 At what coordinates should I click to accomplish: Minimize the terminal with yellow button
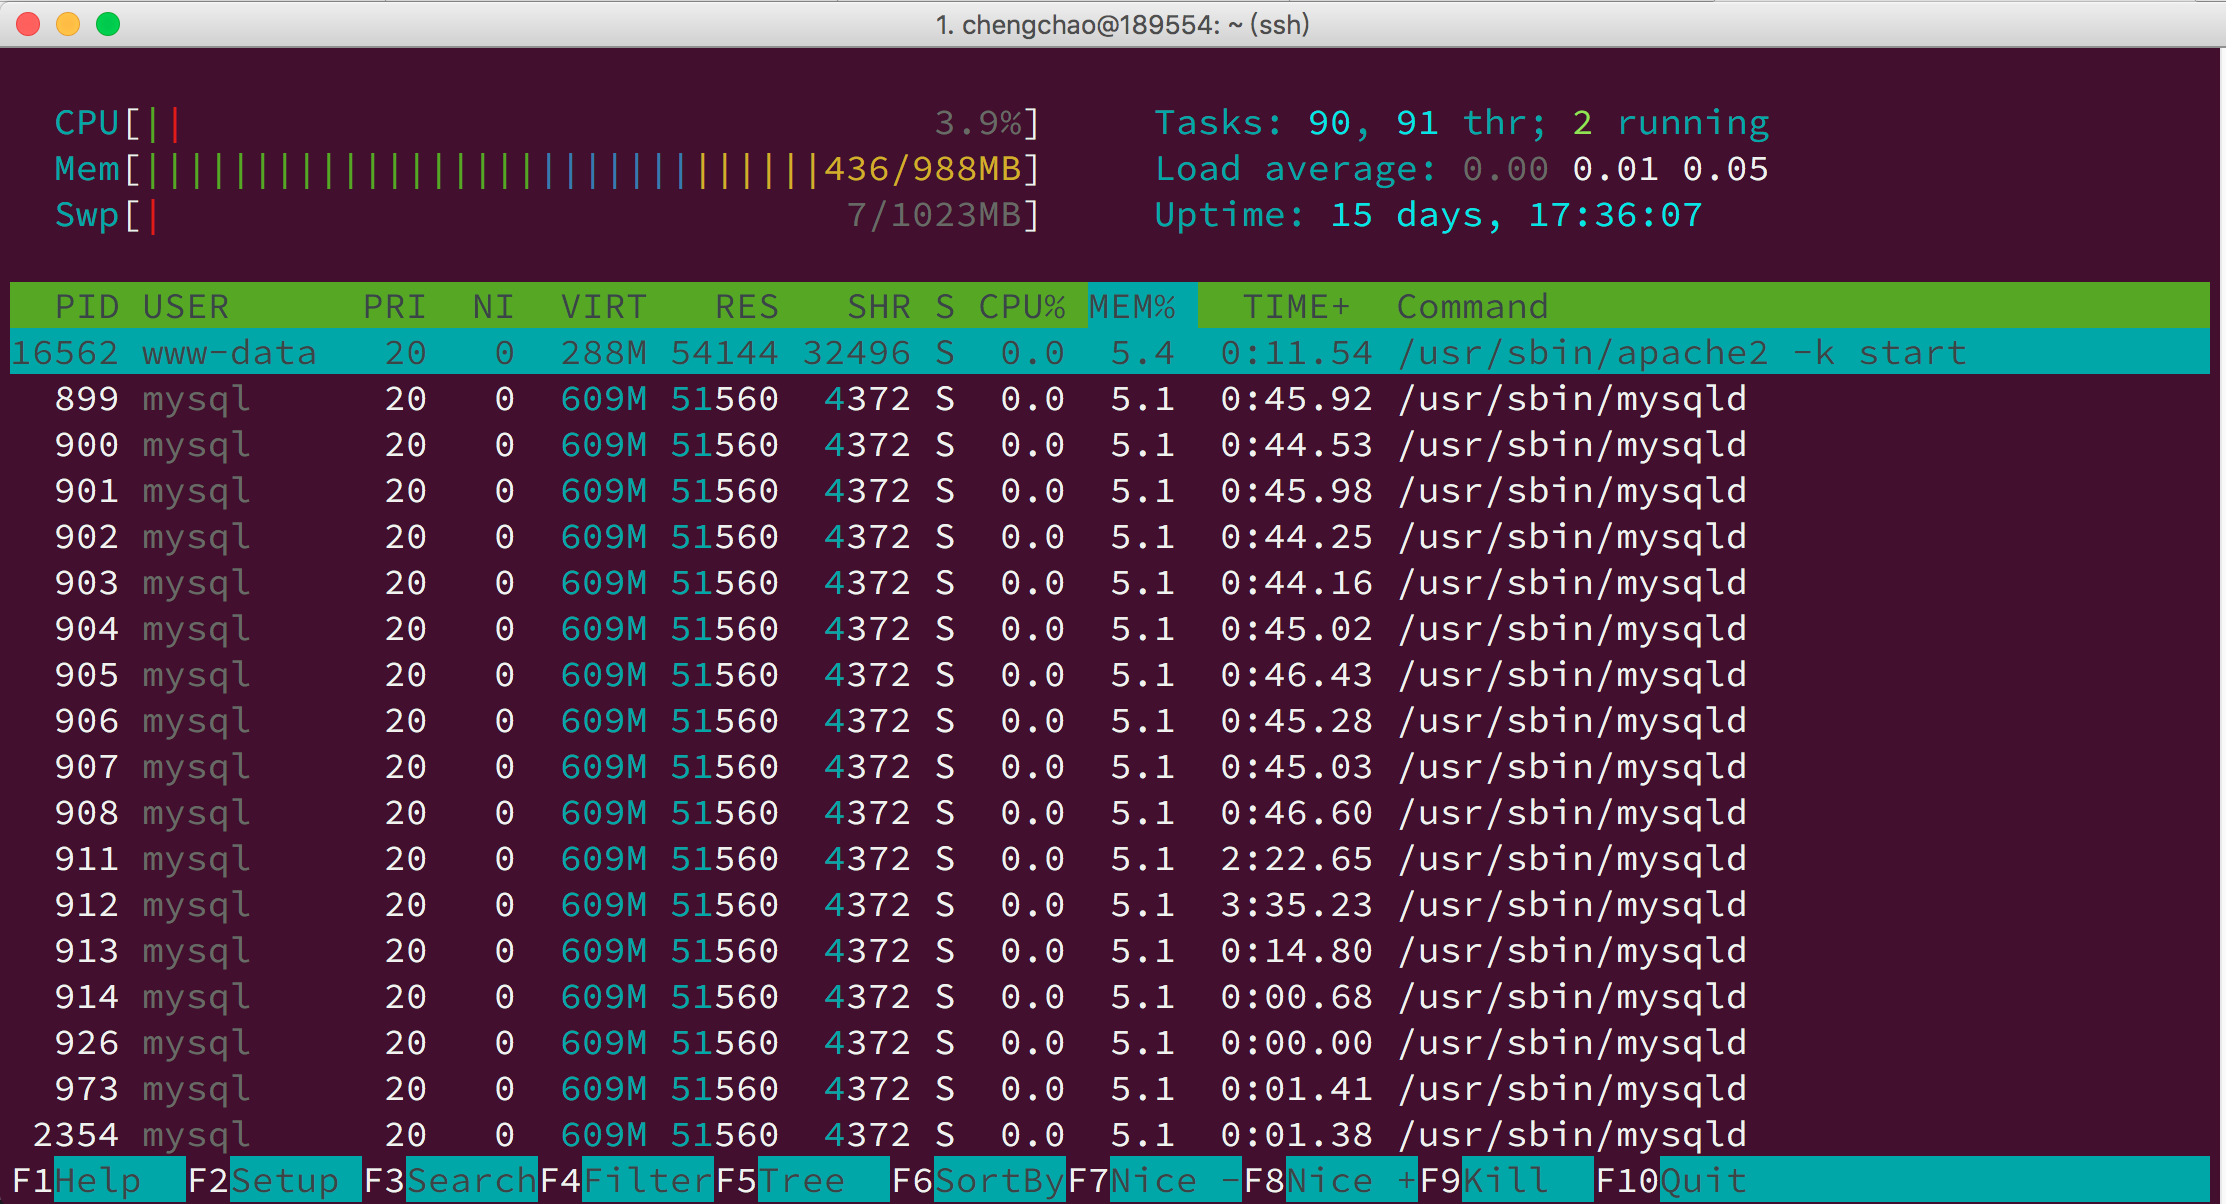tap(68, 24)
